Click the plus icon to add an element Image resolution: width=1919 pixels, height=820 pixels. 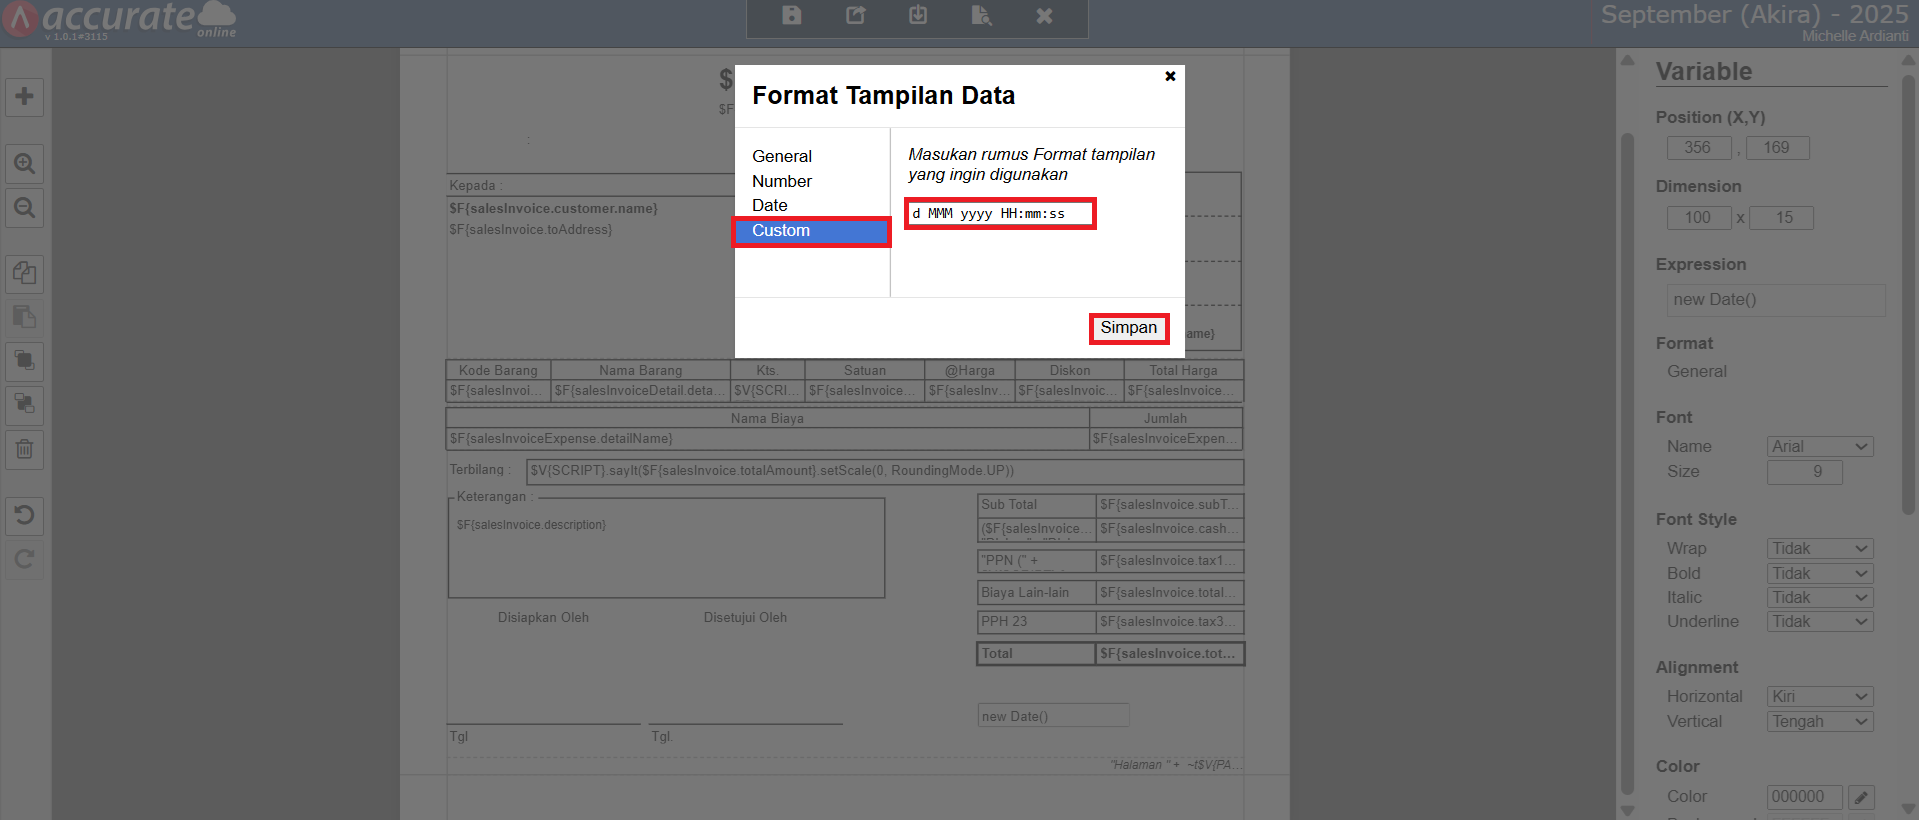click(25, 97)
